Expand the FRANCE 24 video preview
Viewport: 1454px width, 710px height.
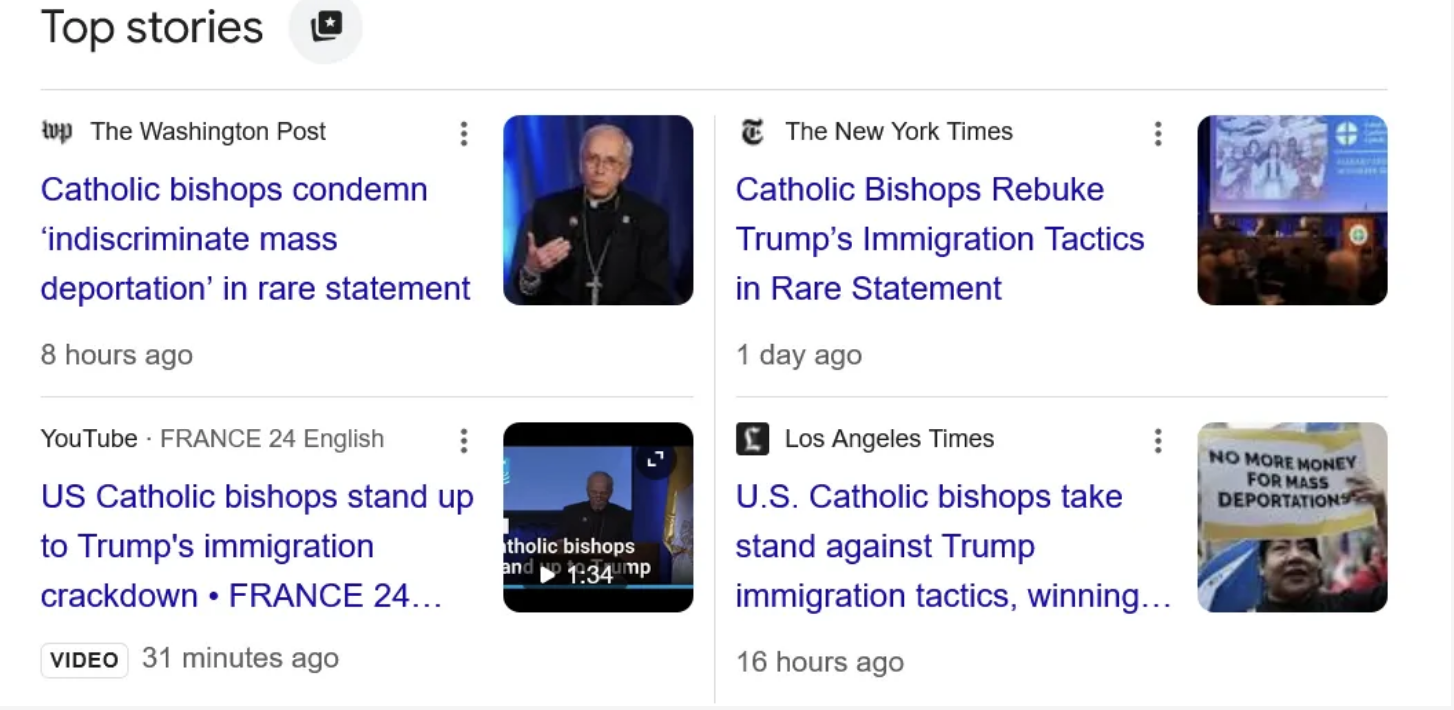tap(656, 459)
